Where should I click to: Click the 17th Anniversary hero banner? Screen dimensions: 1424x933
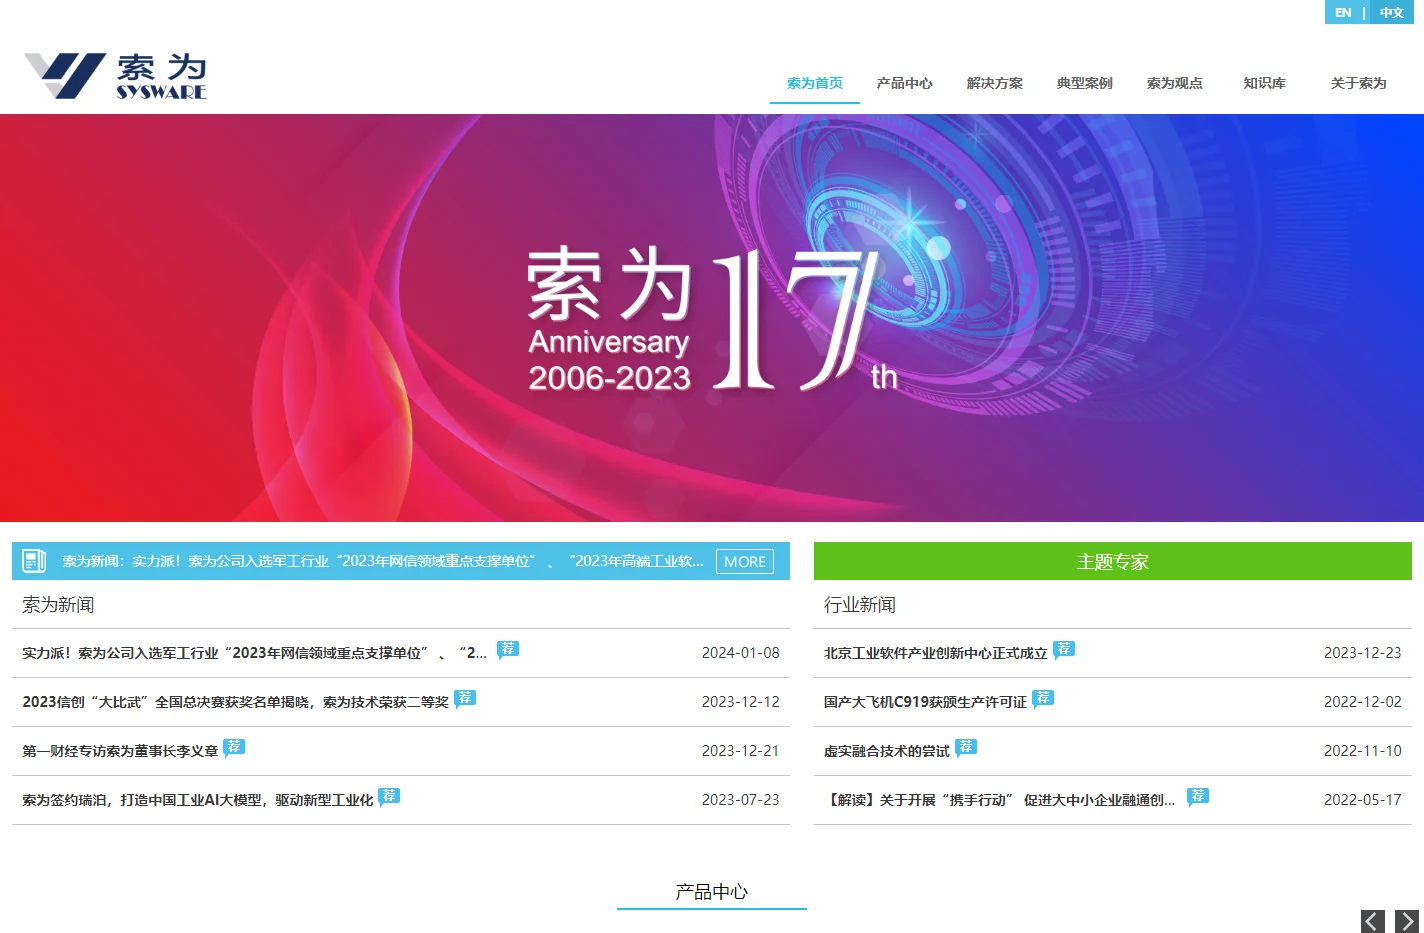(x=712, y=318)
